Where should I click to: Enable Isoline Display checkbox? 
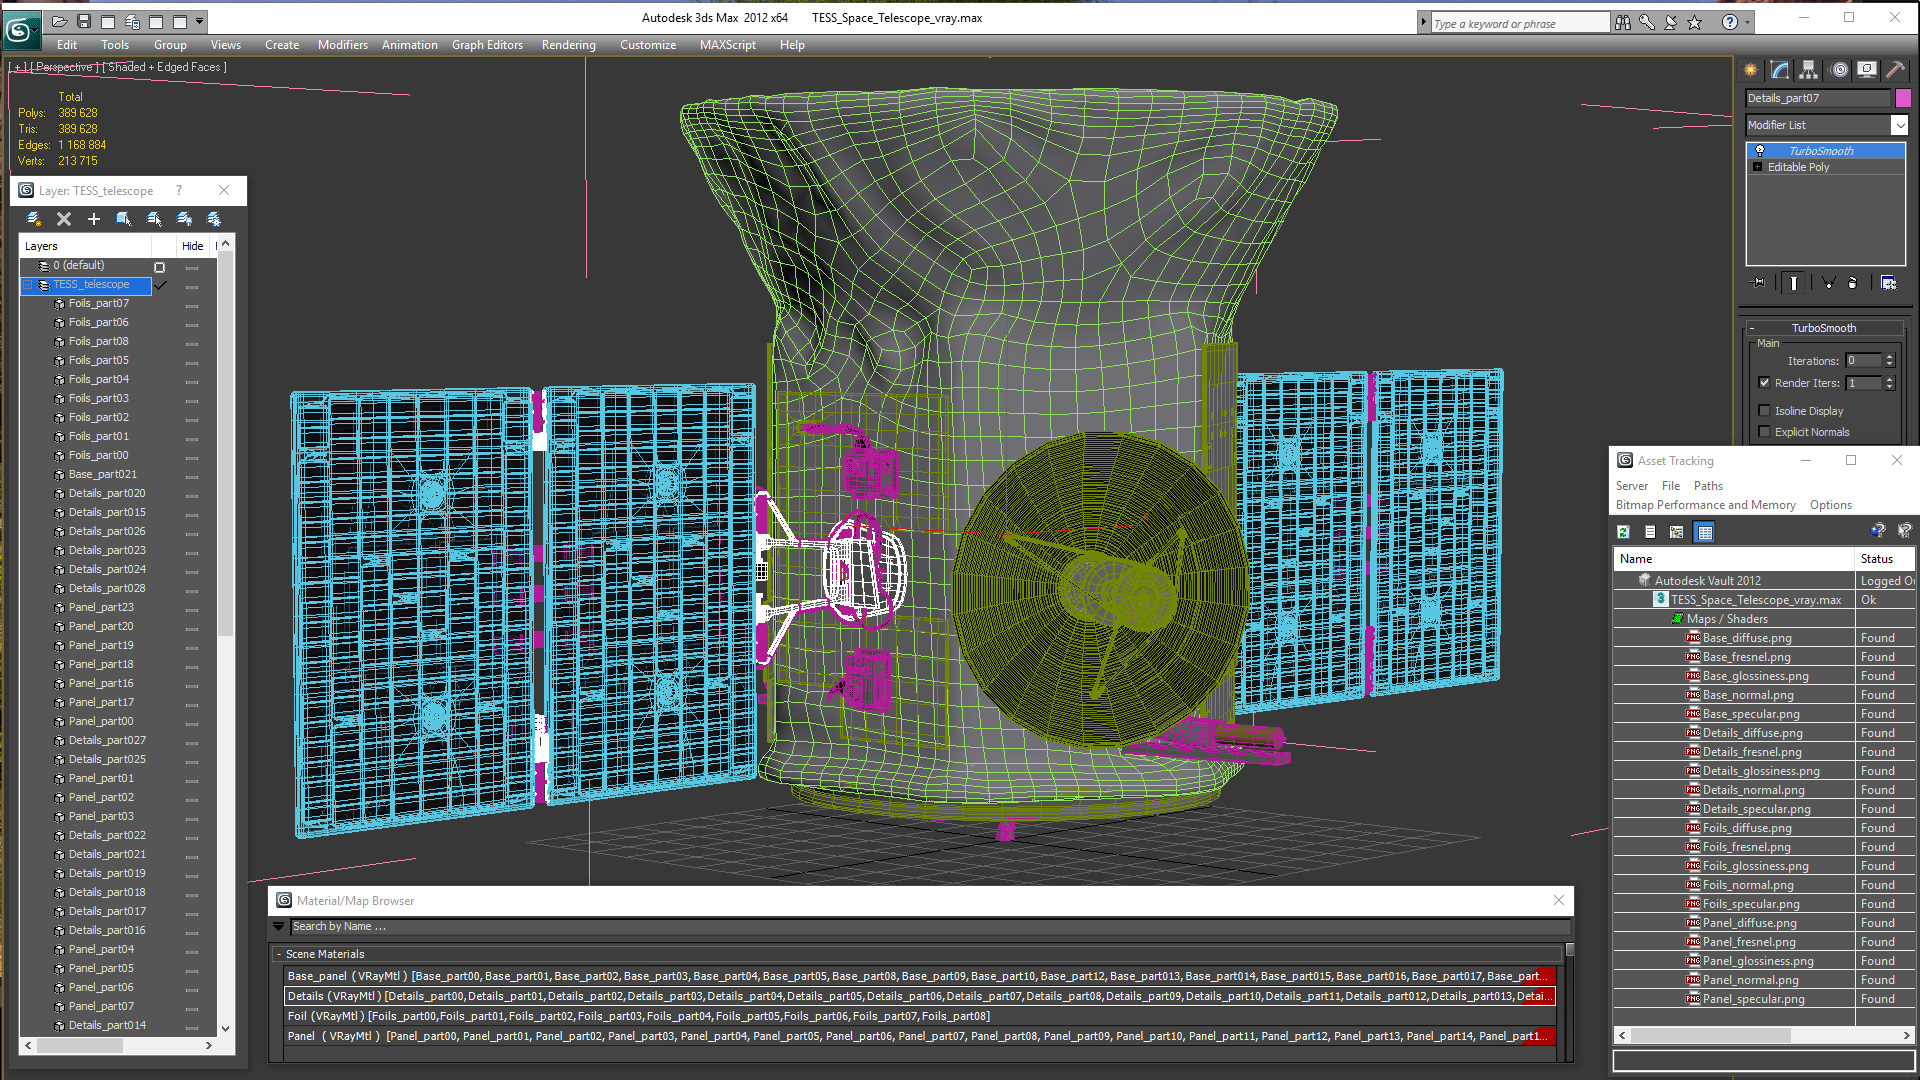[x=1765, y=410]
